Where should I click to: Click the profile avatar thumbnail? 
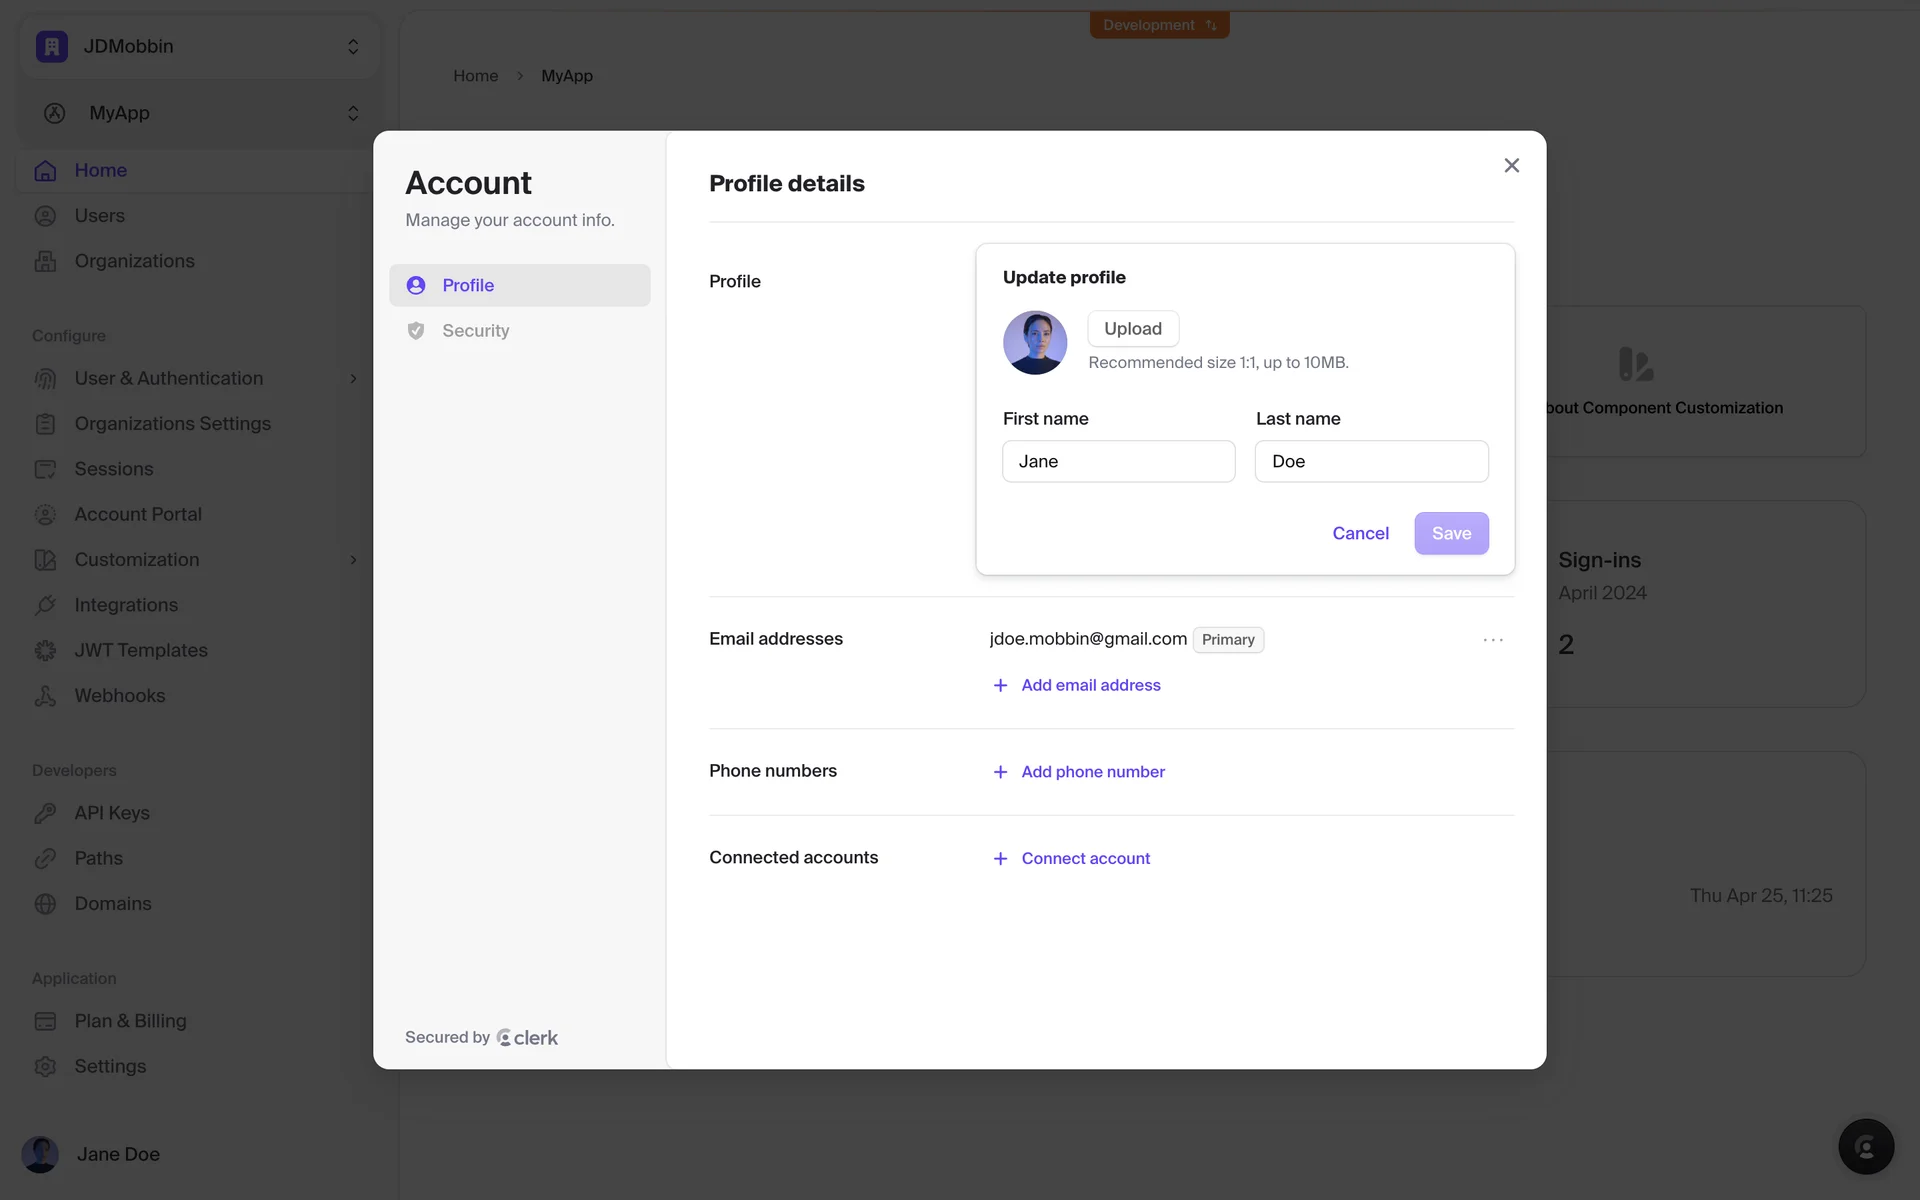click(x=1035, y=343)
